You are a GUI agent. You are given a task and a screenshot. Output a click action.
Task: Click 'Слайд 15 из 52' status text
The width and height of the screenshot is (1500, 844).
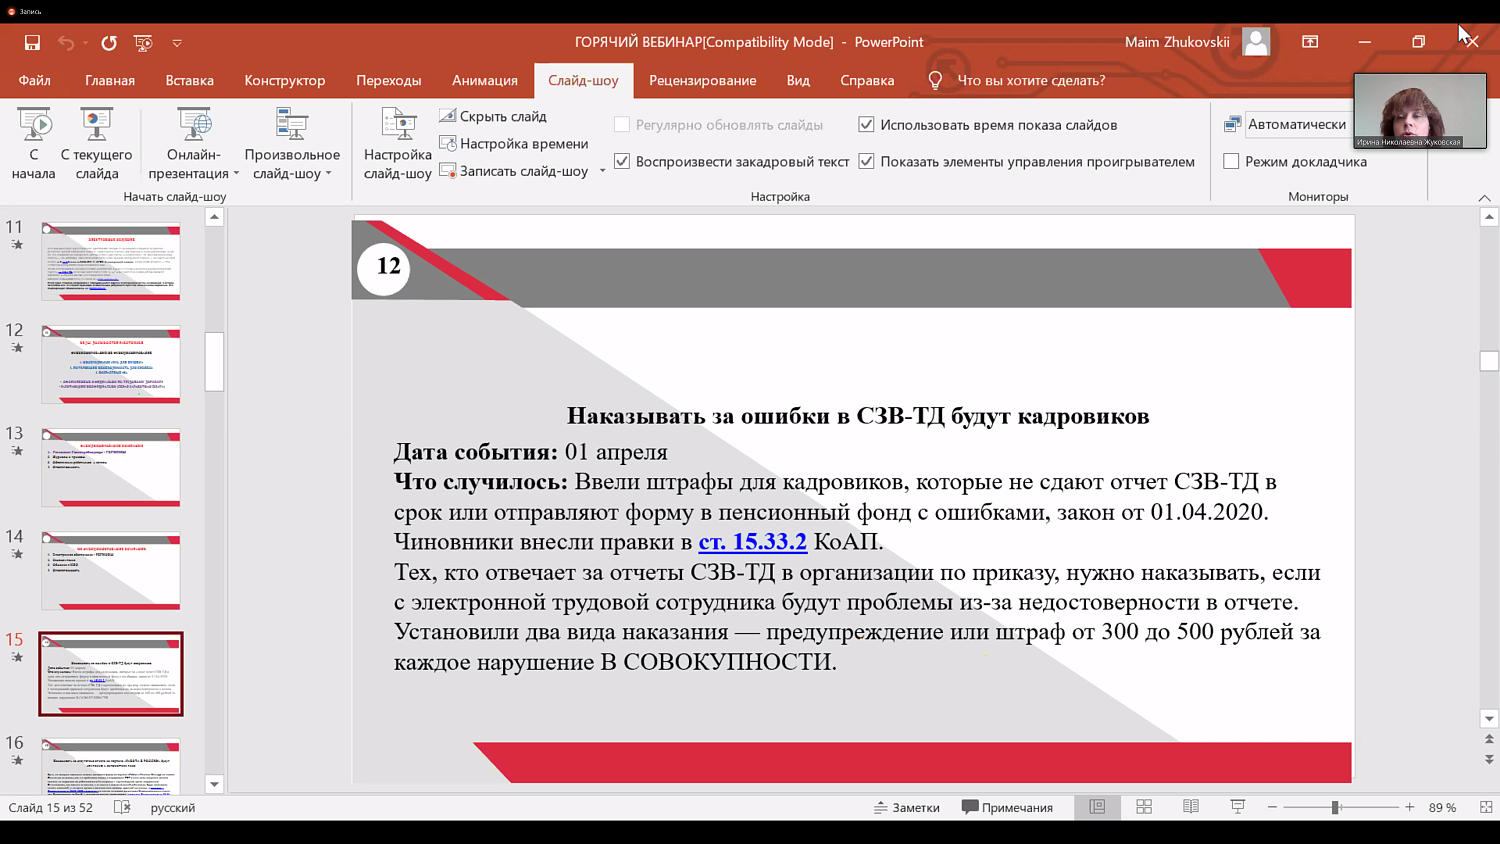pyautogui.click(x=51, y=807)
